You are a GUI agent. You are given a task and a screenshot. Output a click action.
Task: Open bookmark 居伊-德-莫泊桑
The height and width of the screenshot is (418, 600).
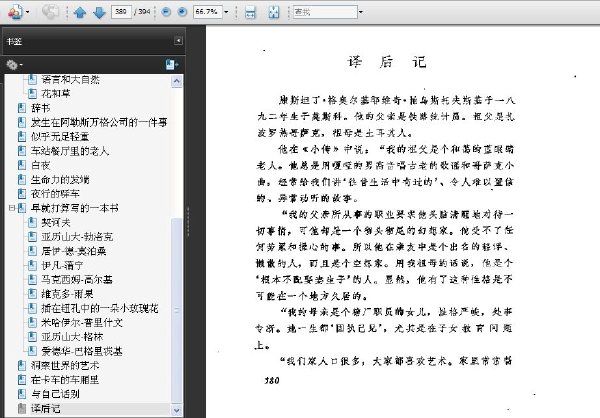coord(74,251)
